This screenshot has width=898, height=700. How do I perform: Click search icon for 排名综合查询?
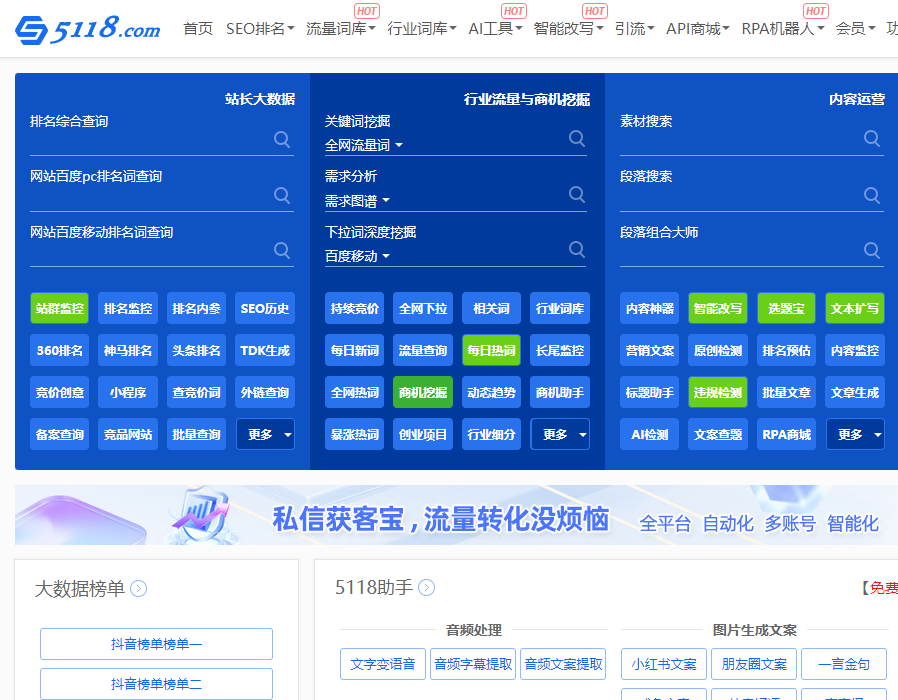click(282, 139)
